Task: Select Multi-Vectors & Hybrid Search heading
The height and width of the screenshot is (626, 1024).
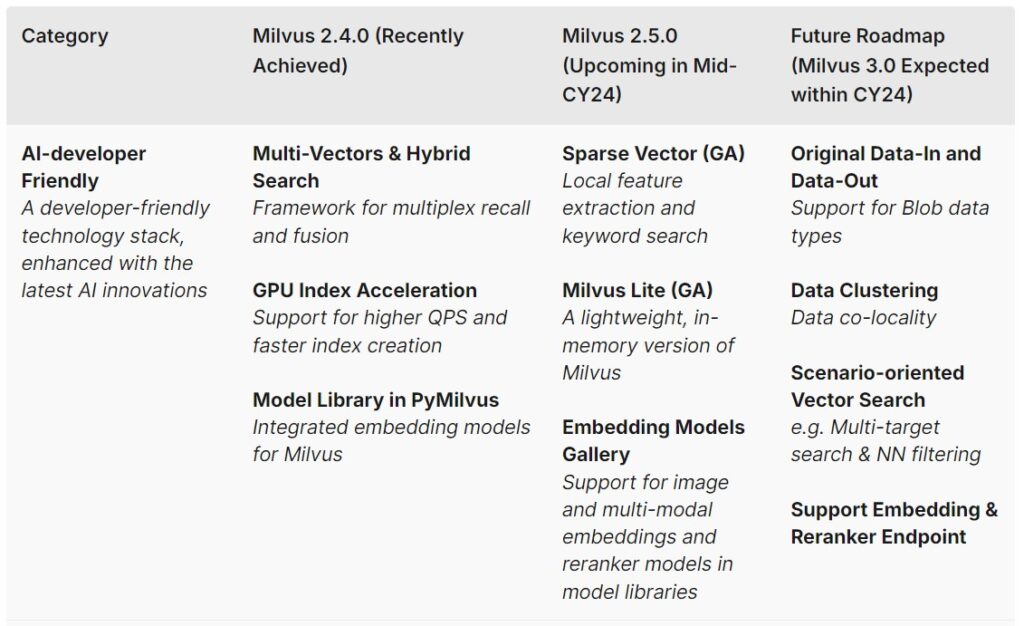Action: [x=361, y=167]
